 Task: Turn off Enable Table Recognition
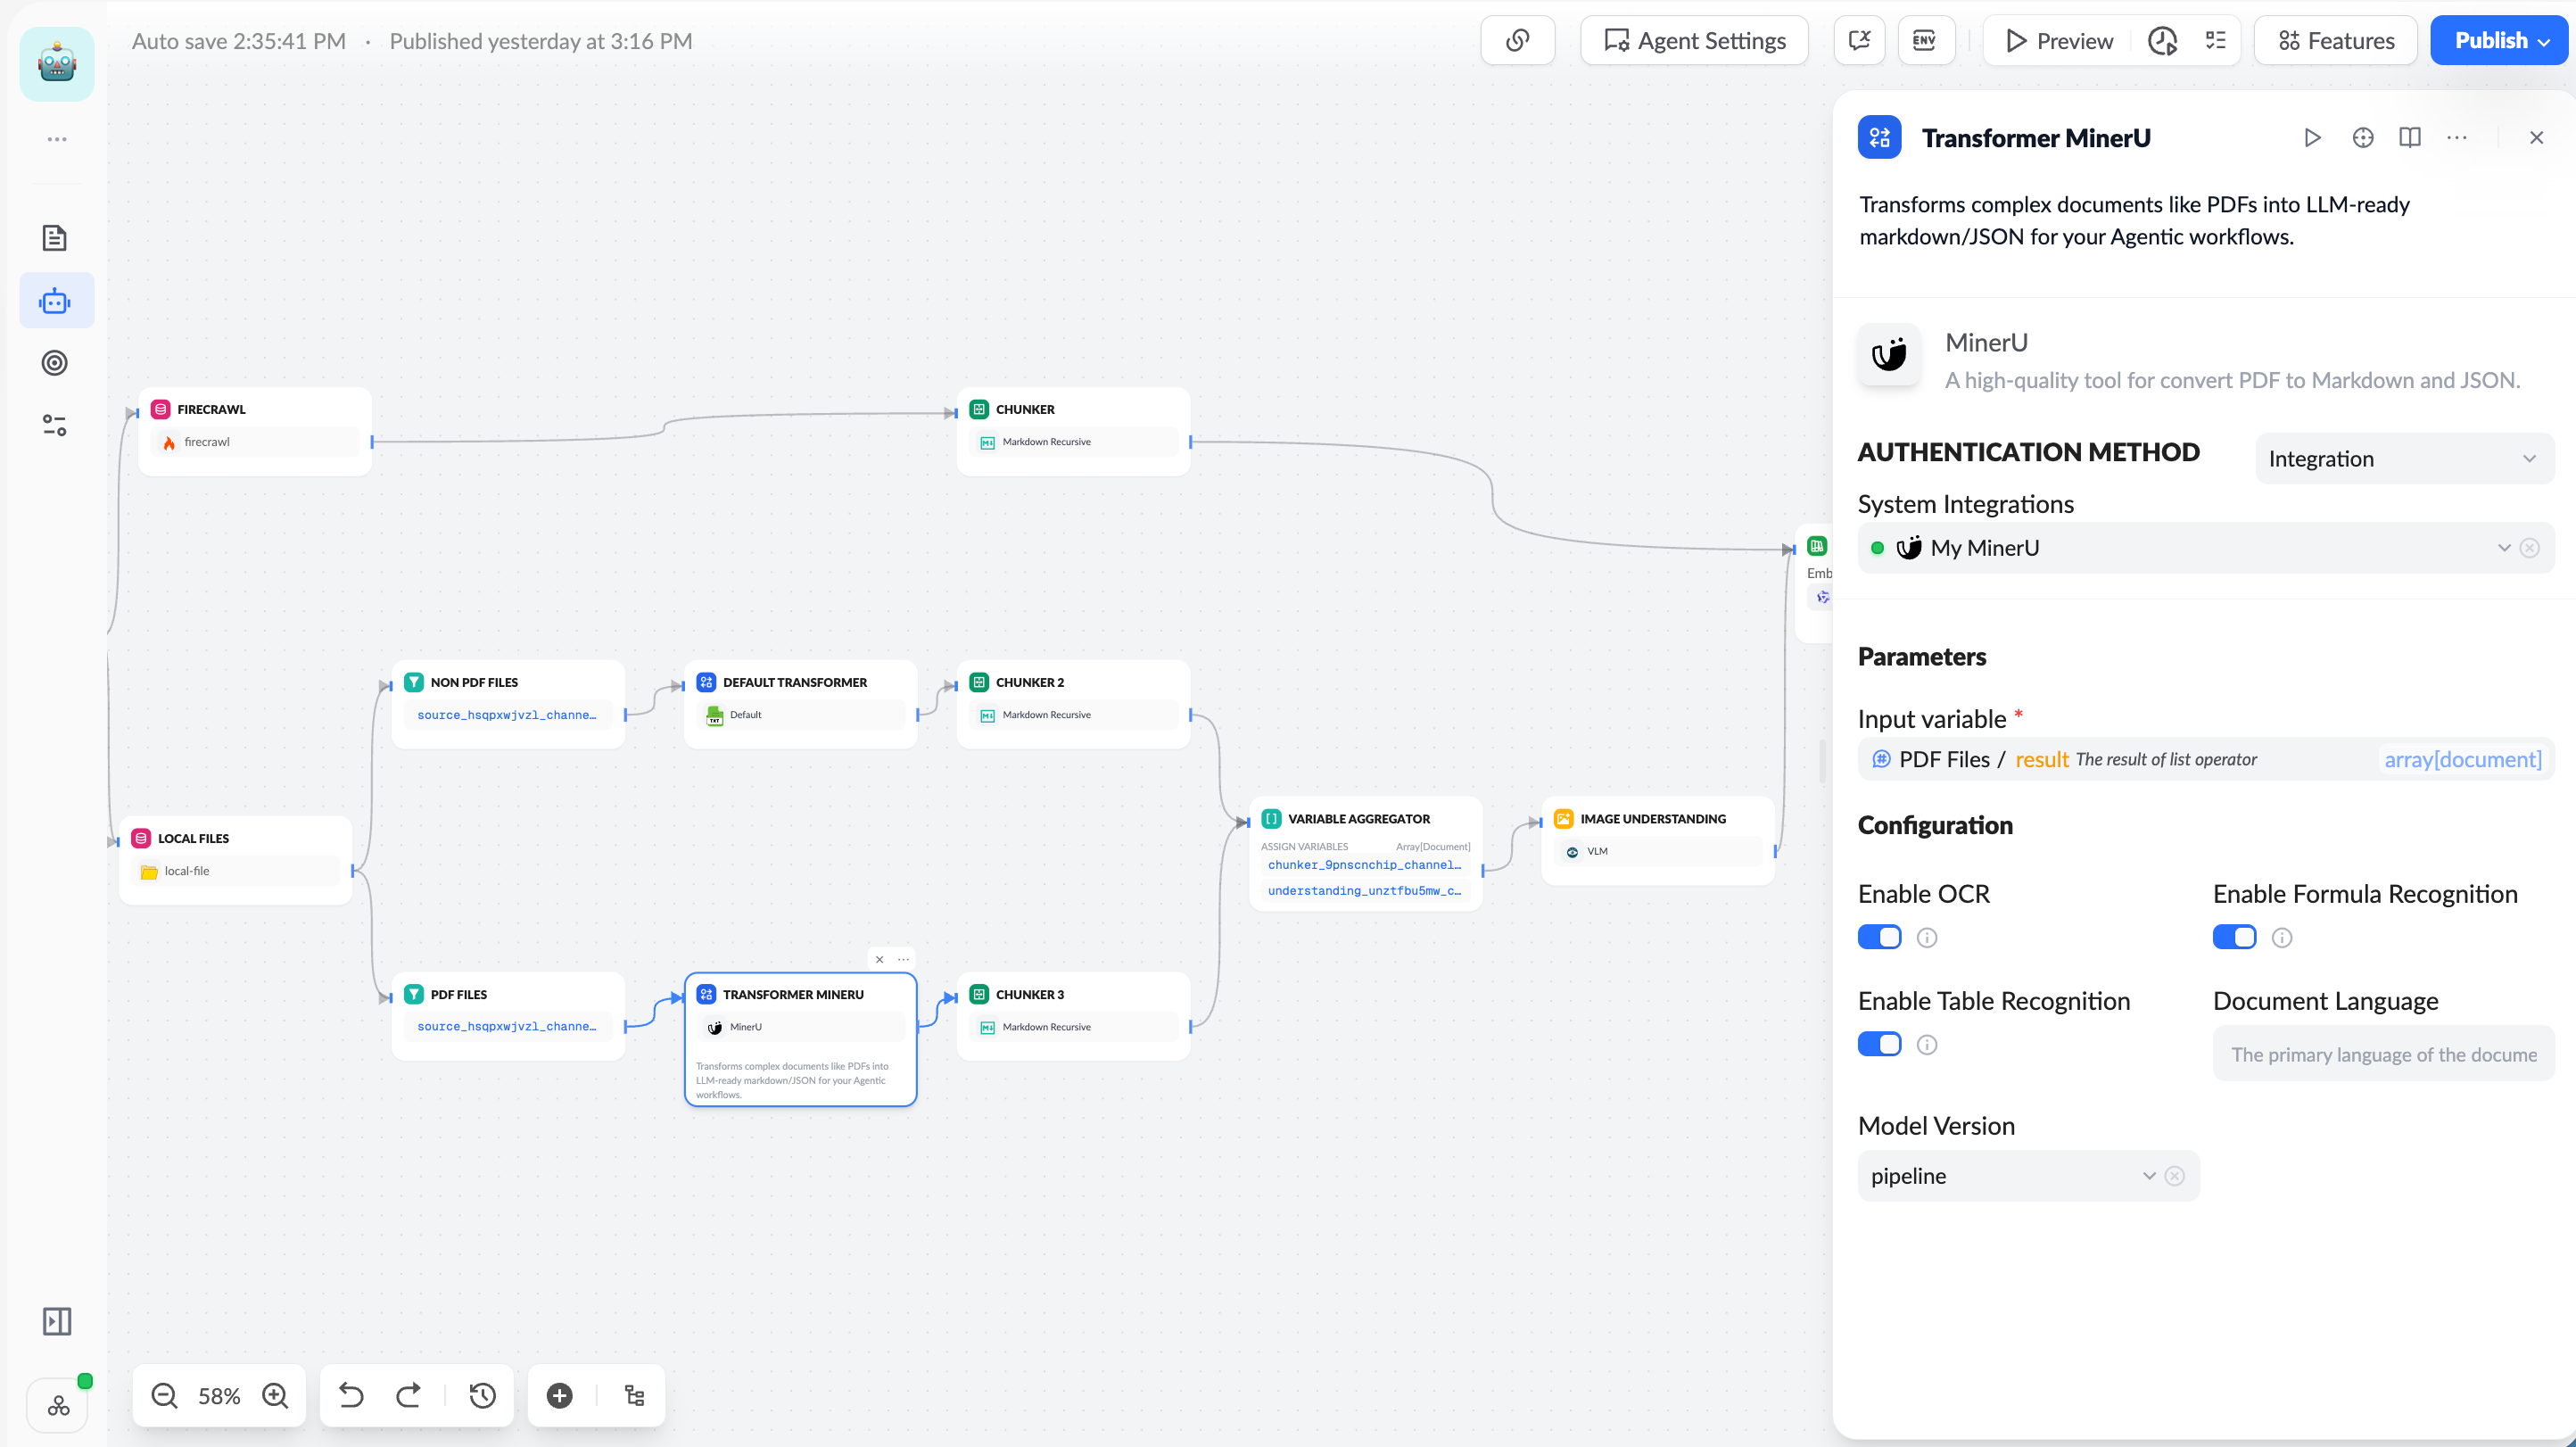(x=1878, y=1043)
